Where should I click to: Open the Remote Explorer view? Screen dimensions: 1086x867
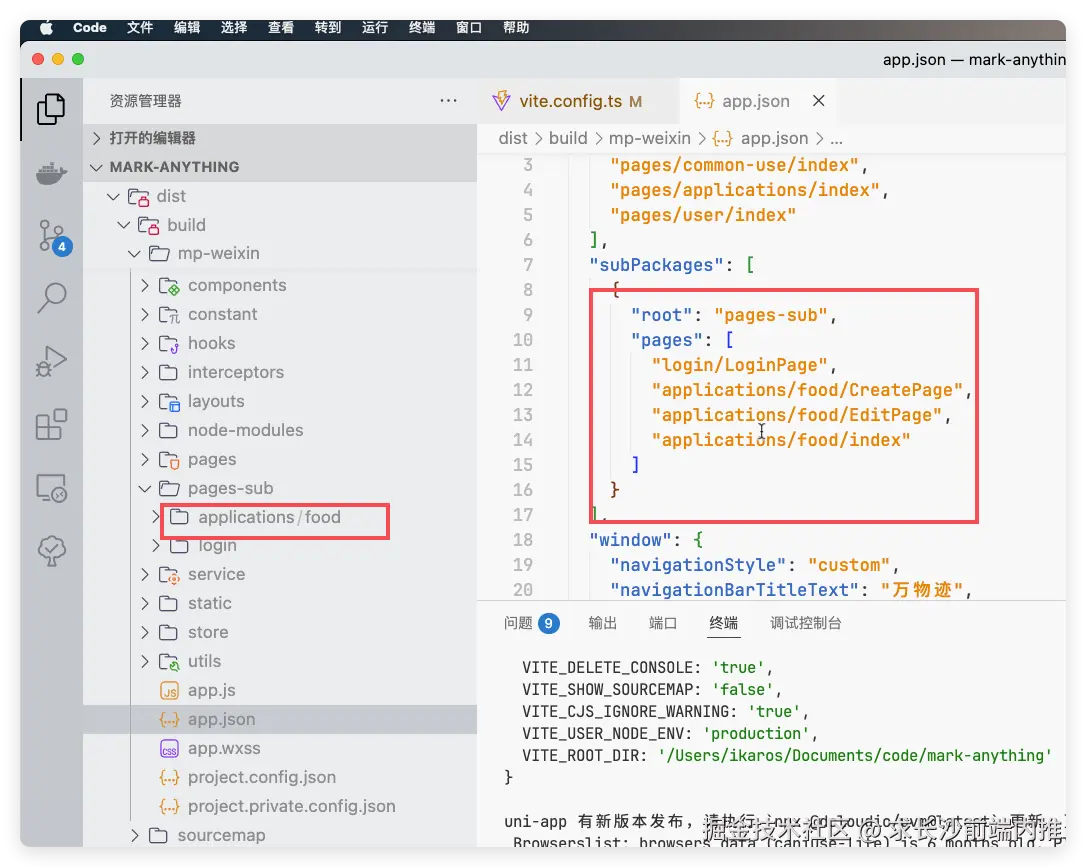point(51,488)
